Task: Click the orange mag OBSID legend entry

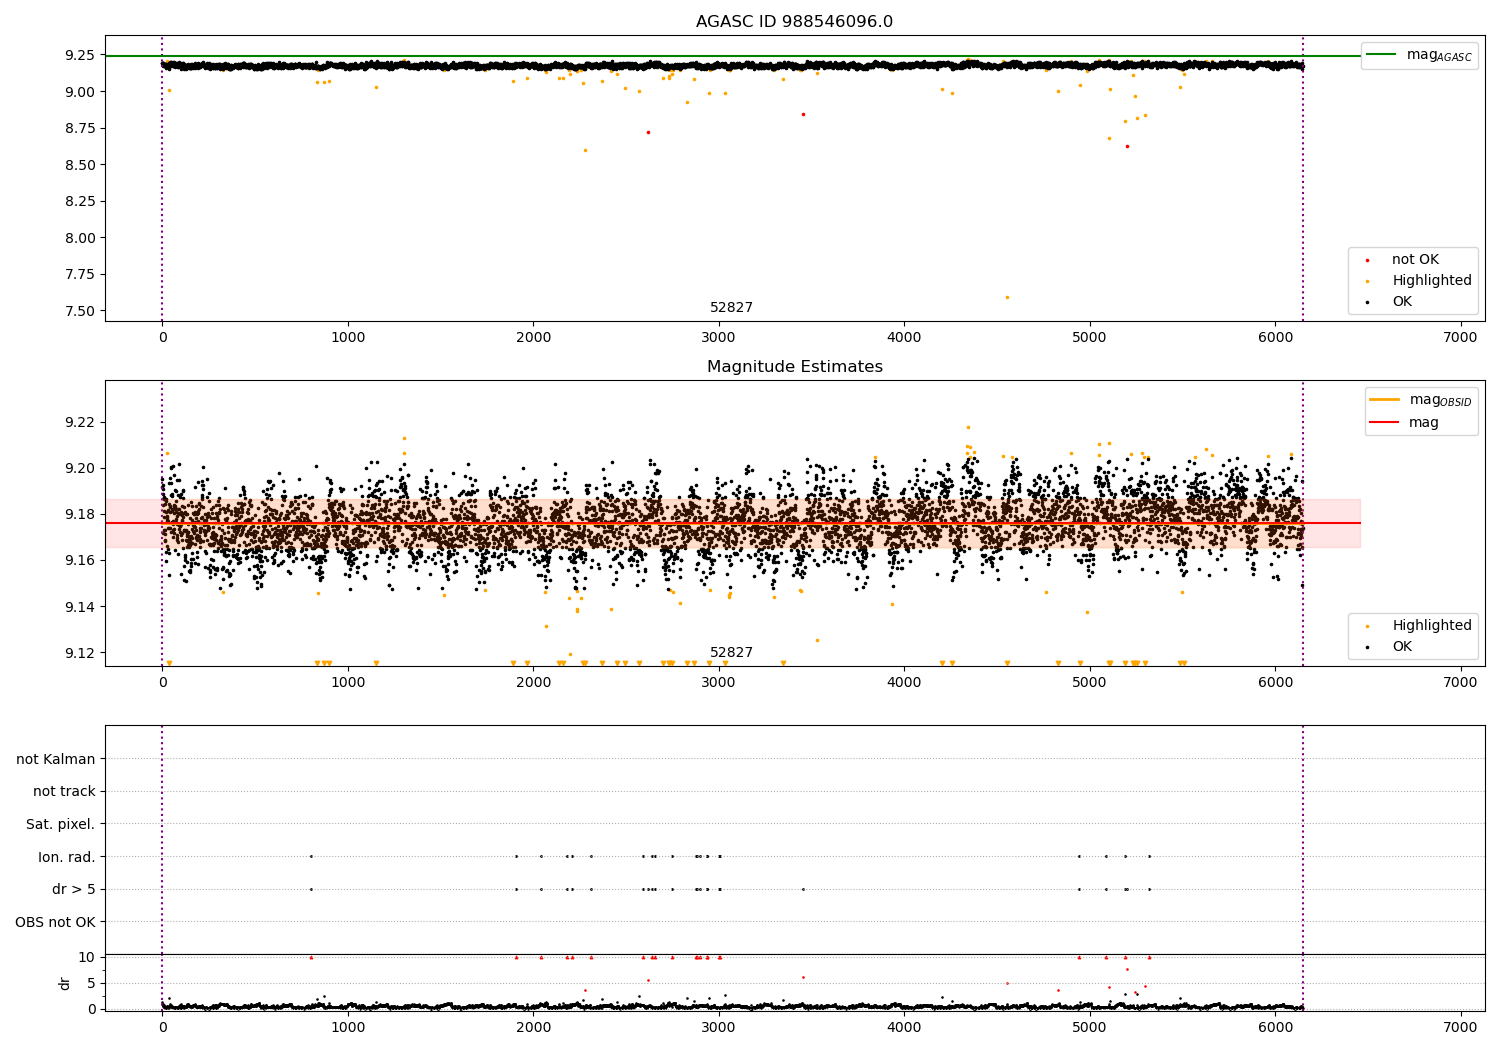Action: 1419,400
